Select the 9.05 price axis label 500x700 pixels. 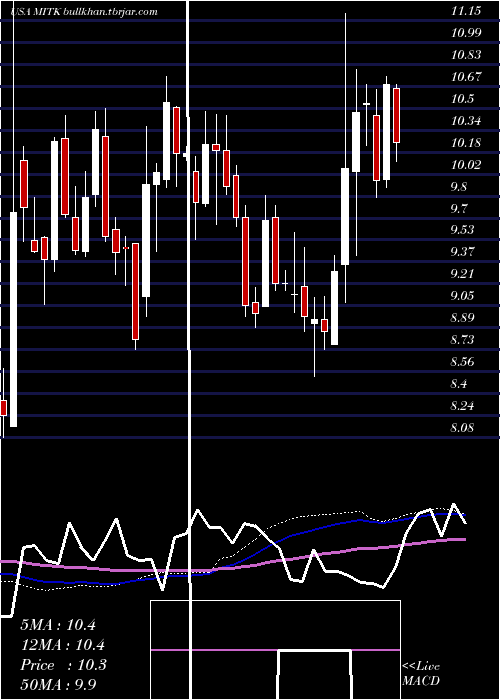click(462, 295)
